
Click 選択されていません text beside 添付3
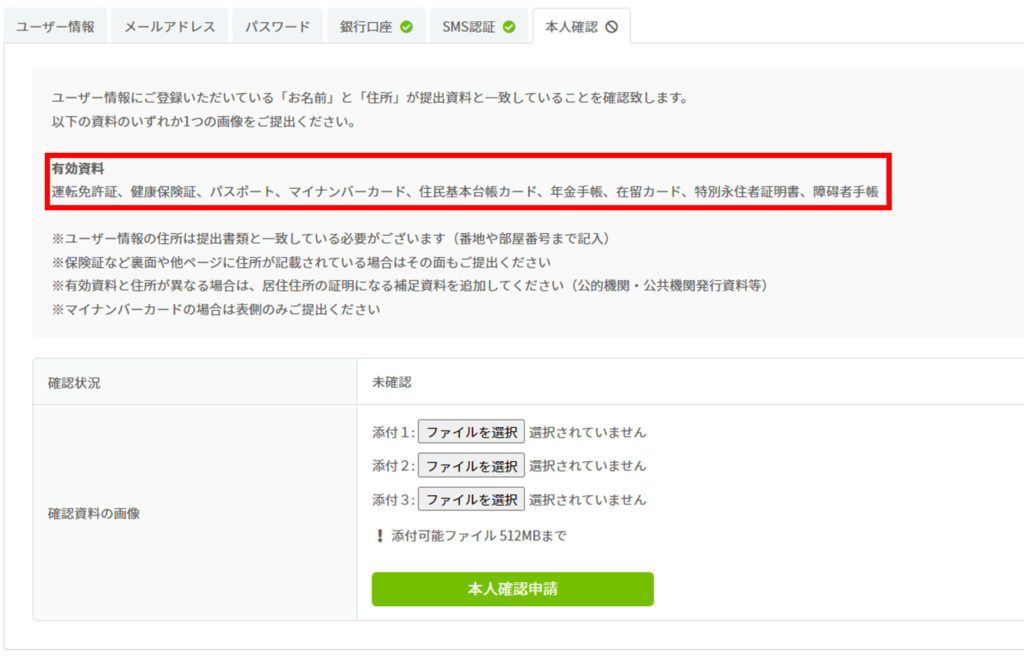[587, 499]
